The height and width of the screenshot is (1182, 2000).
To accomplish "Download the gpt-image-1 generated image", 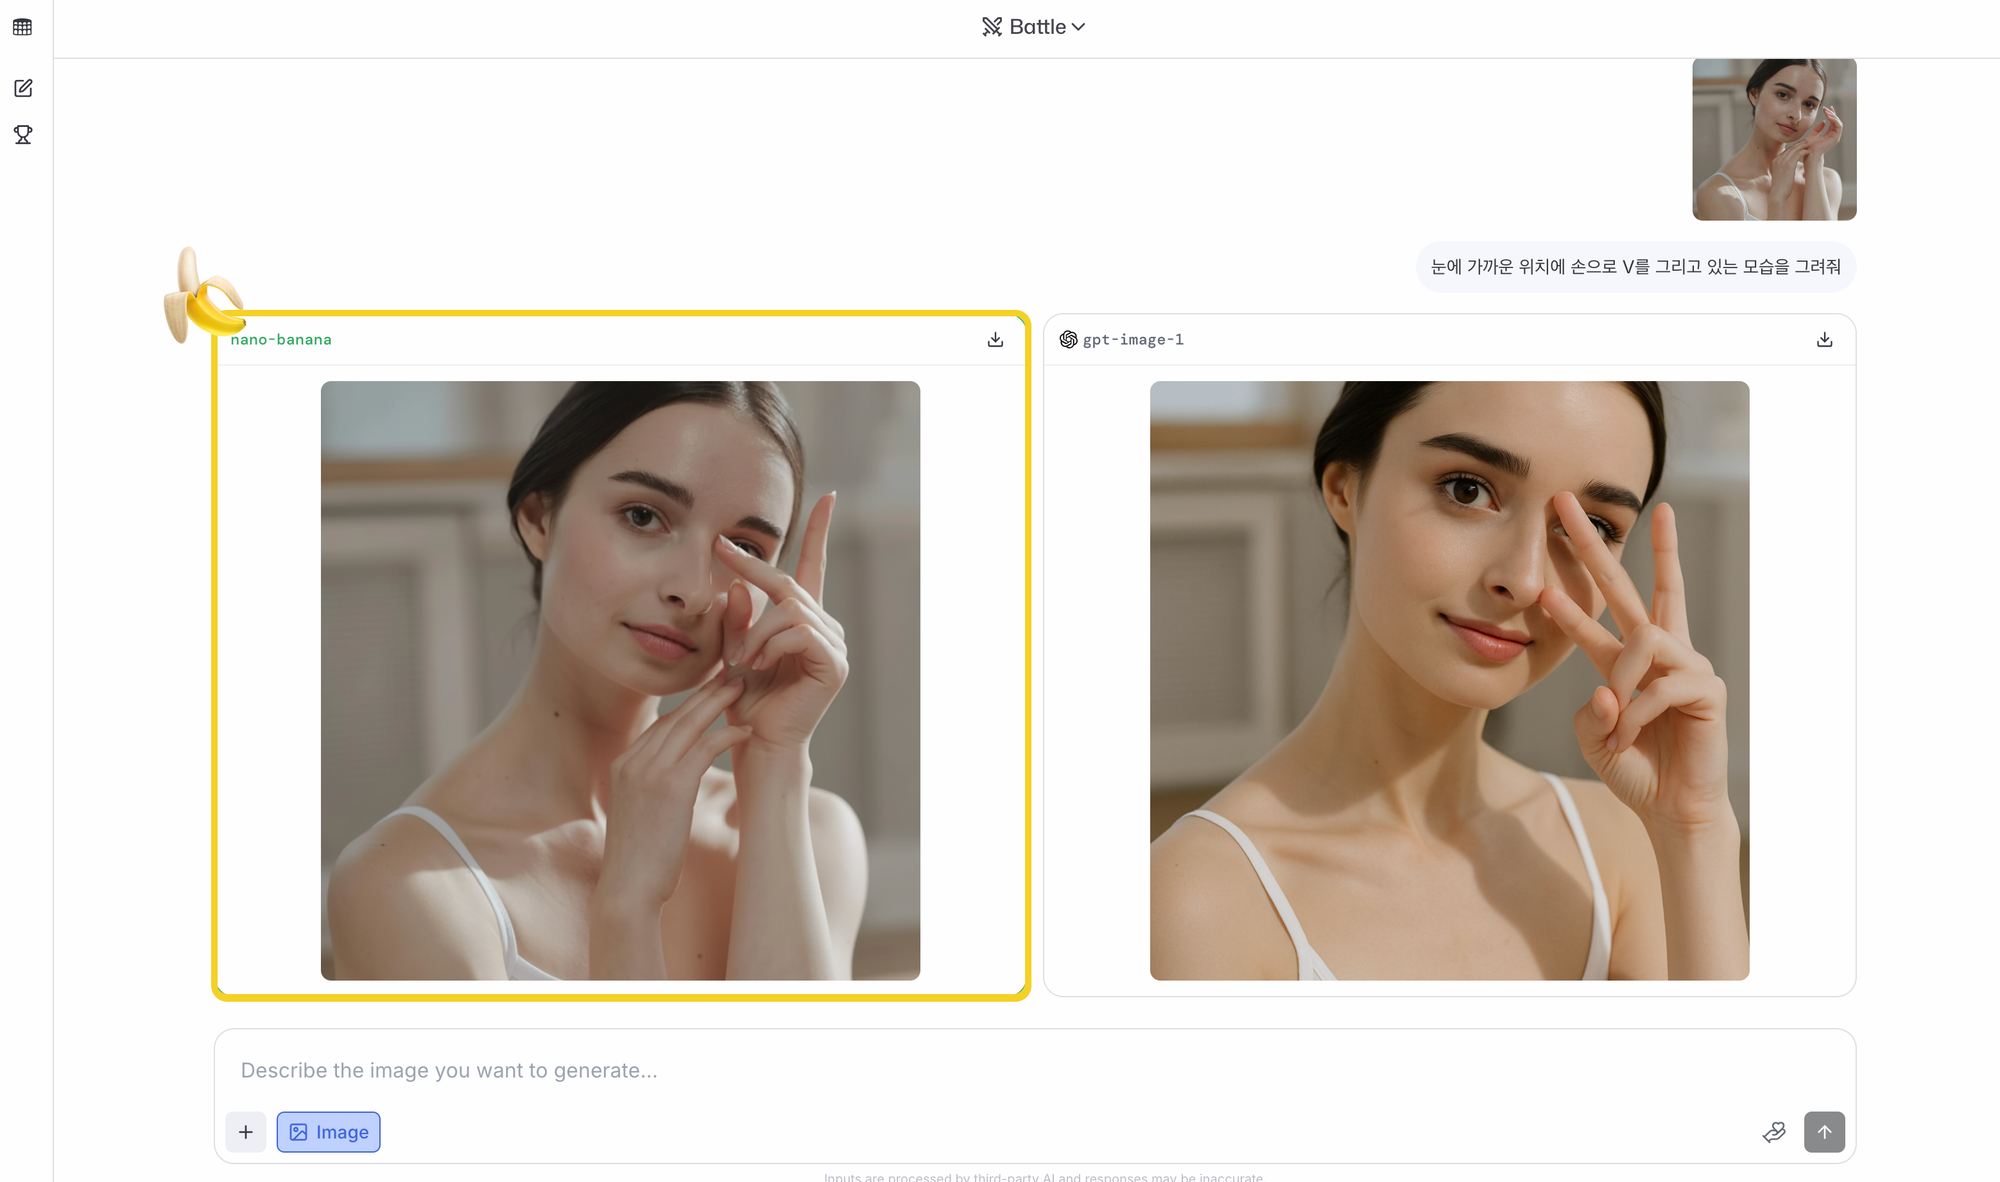I will click(x=1824, y=340).
